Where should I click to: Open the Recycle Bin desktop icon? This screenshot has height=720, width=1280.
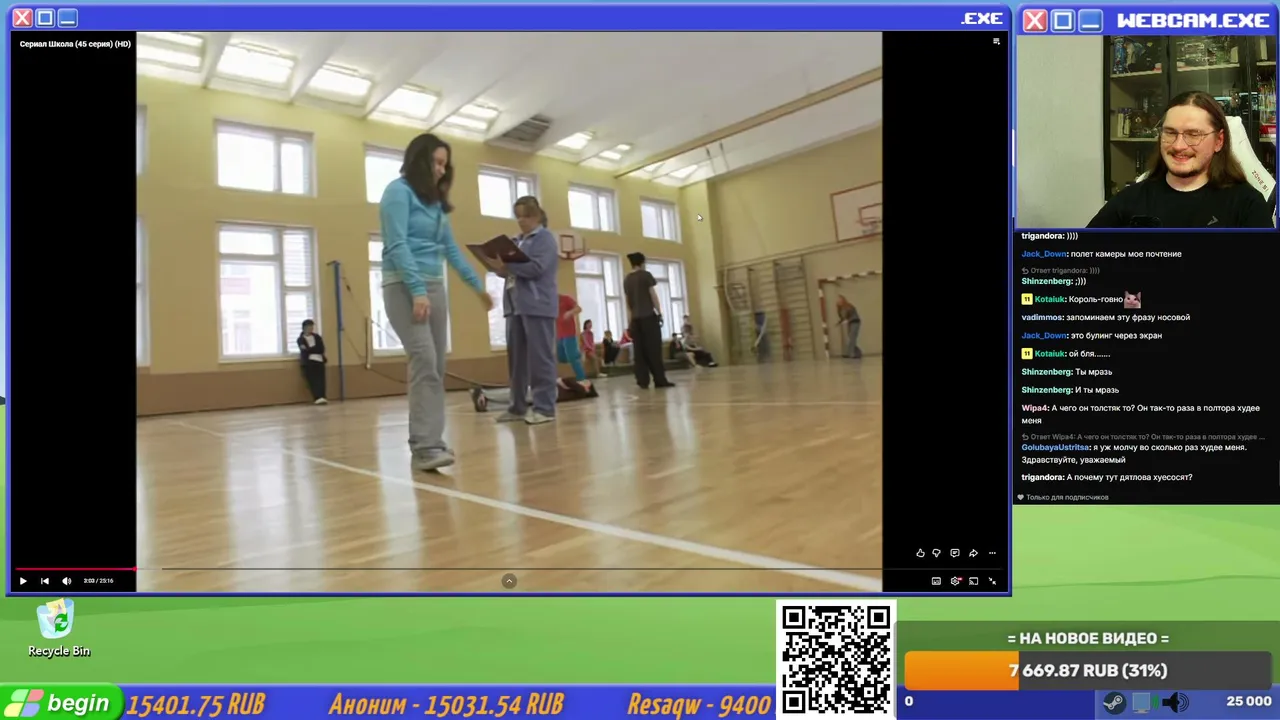pyautogui.click(x=59, y=629)
